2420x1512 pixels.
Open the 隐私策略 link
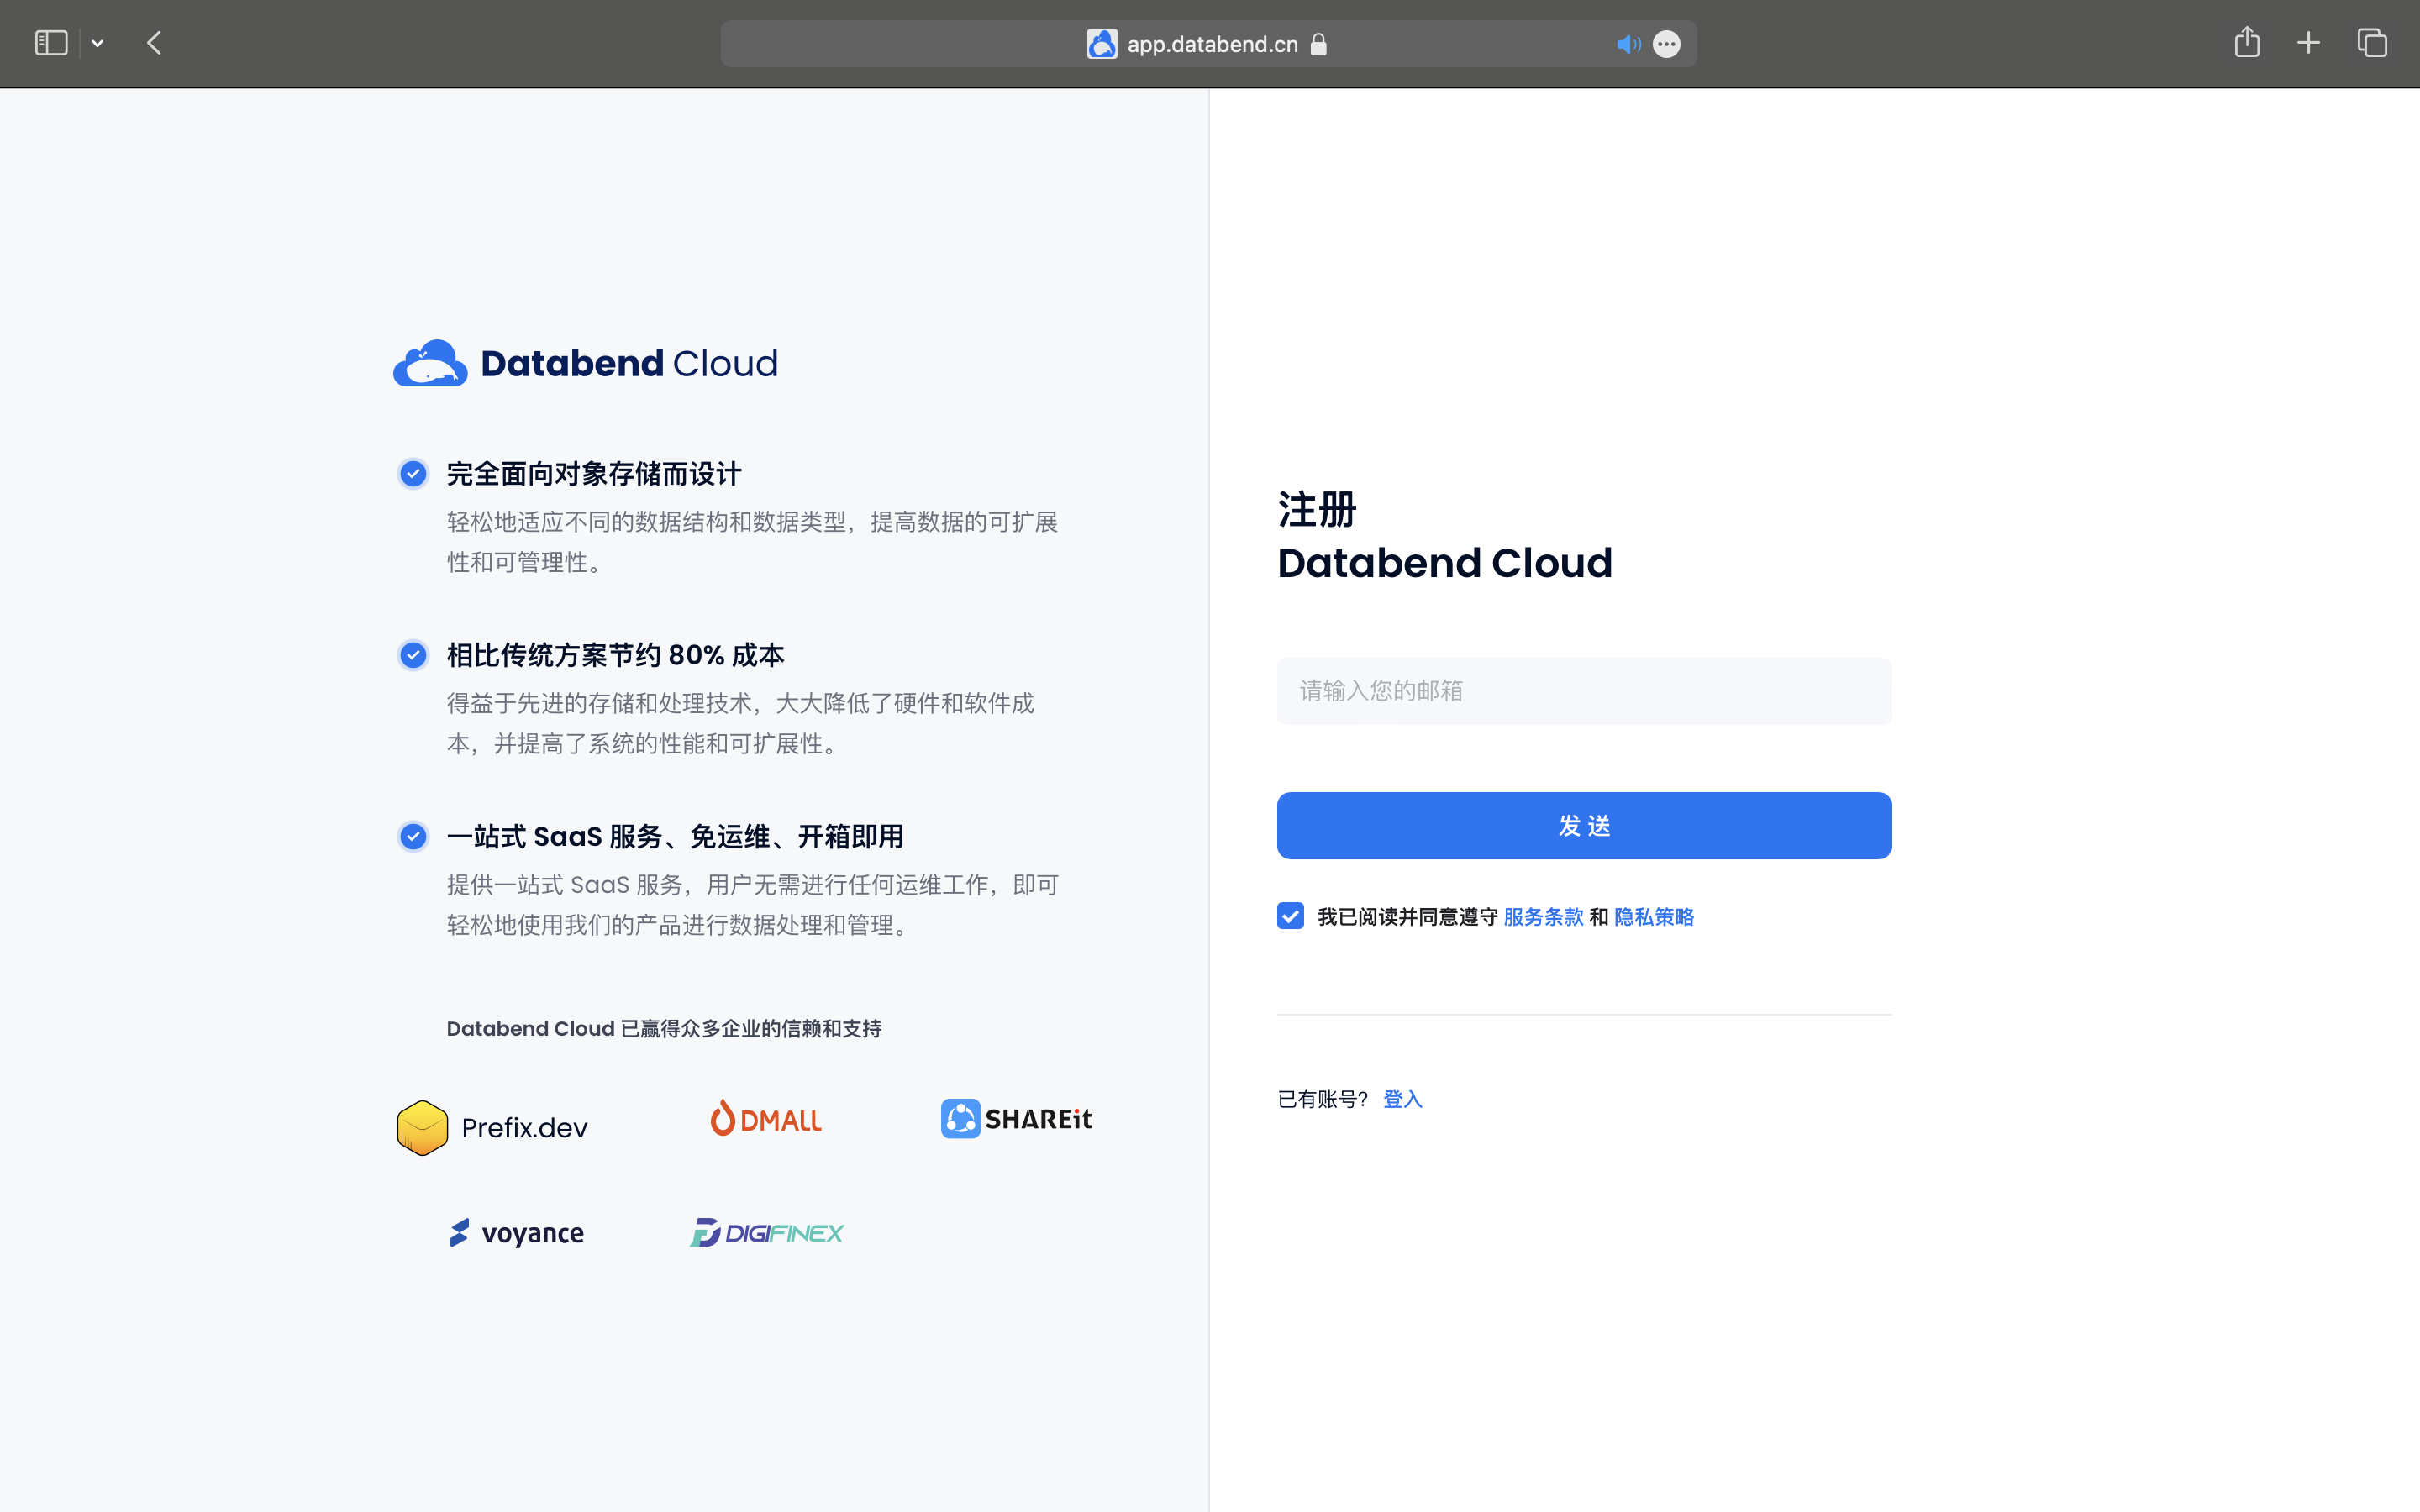tap(1654, 917)
